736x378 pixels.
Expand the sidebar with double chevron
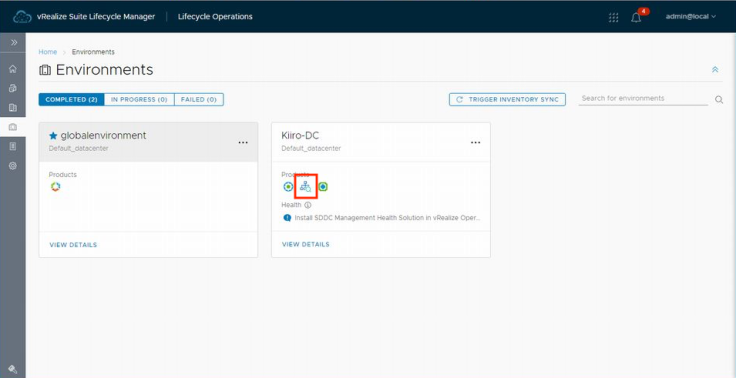point(14,42)
